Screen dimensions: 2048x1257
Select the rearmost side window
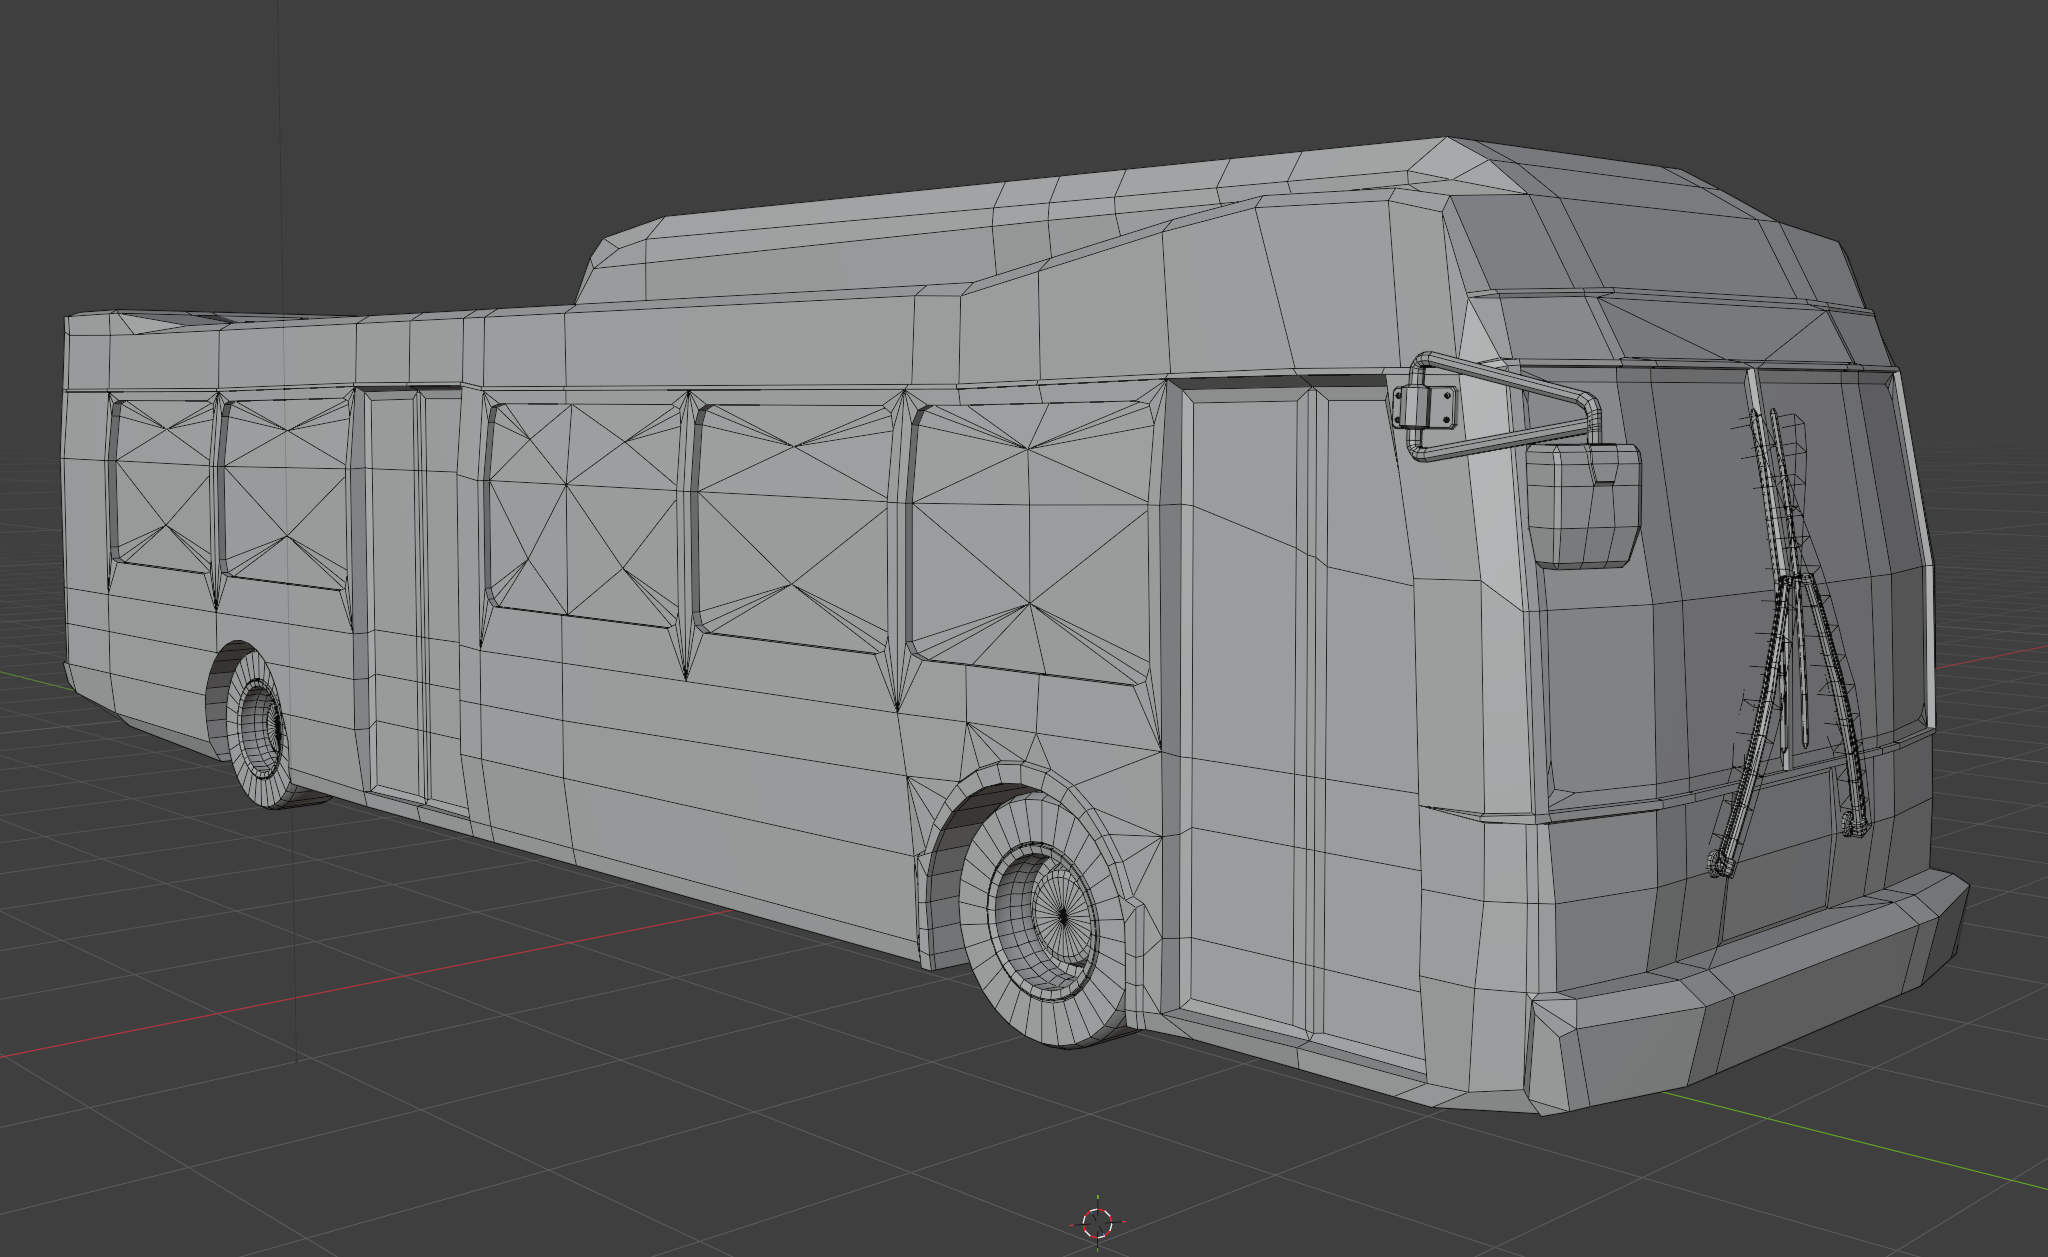click(161, 484)
